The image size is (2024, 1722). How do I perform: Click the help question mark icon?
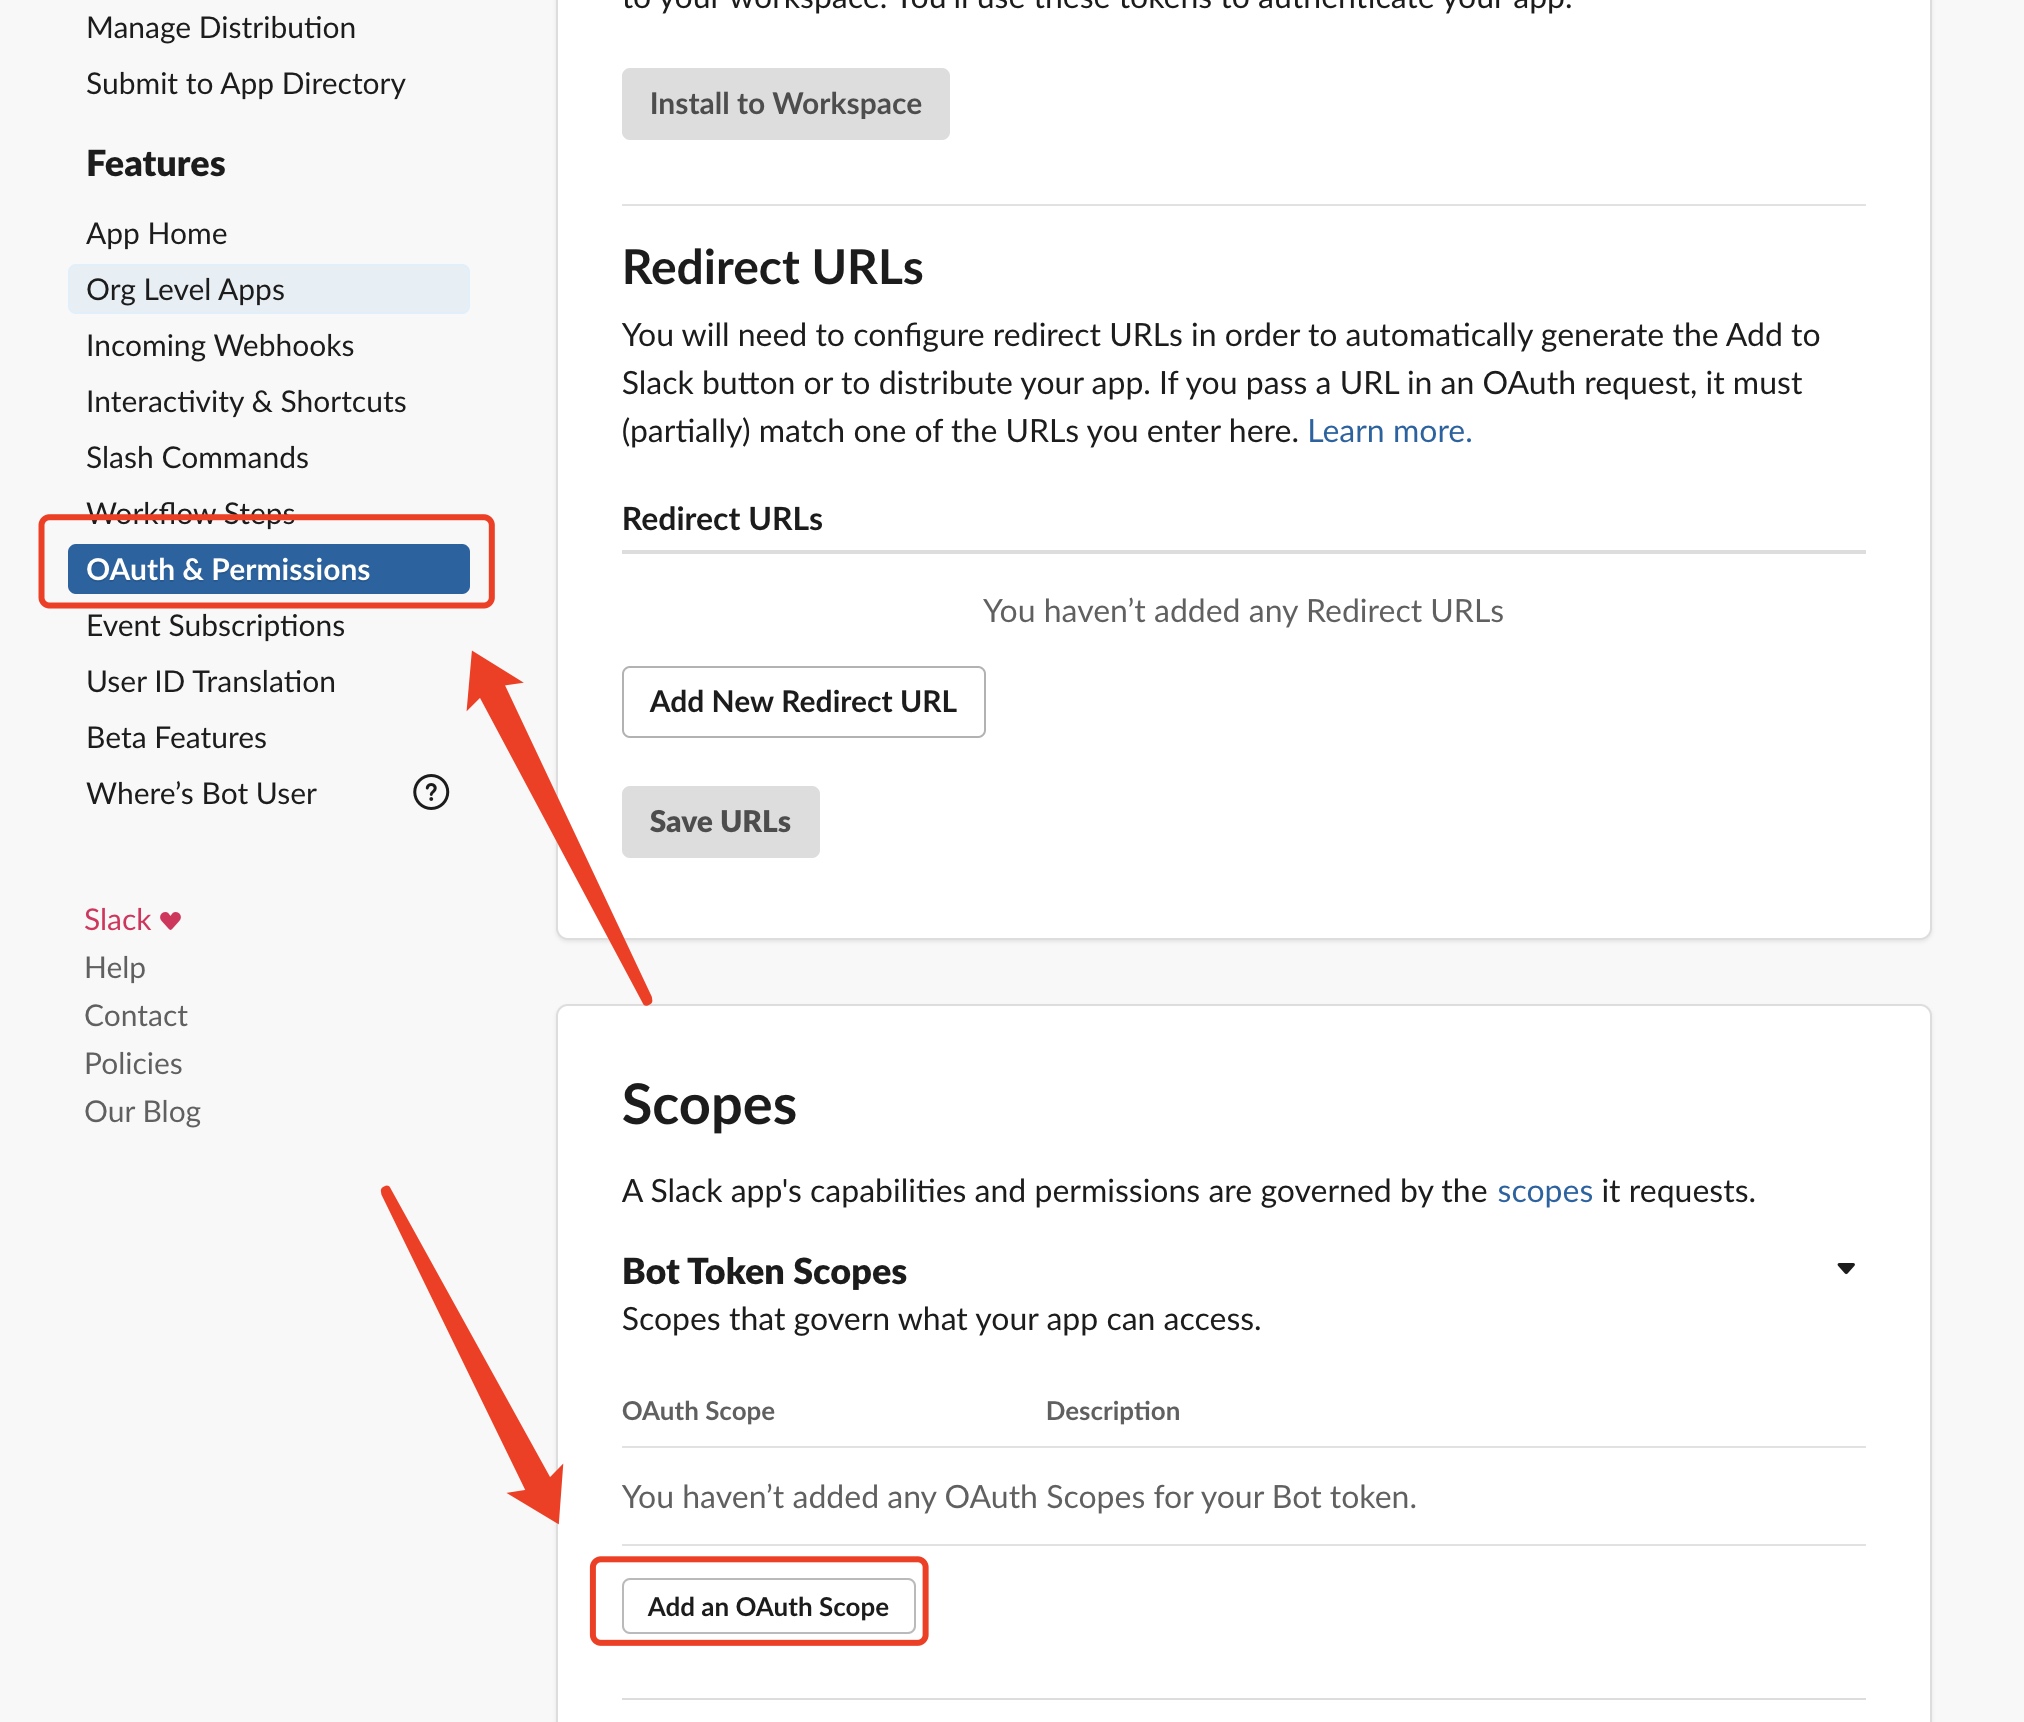coord(431,793)
